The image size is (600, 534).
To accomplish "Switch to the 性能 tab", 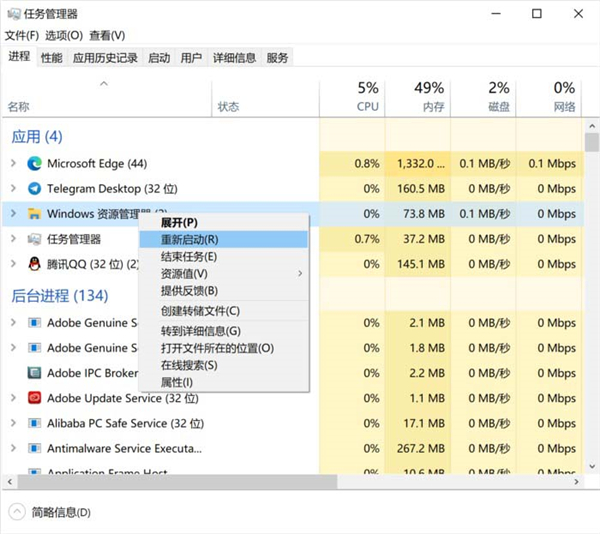I will coord(52,58).
